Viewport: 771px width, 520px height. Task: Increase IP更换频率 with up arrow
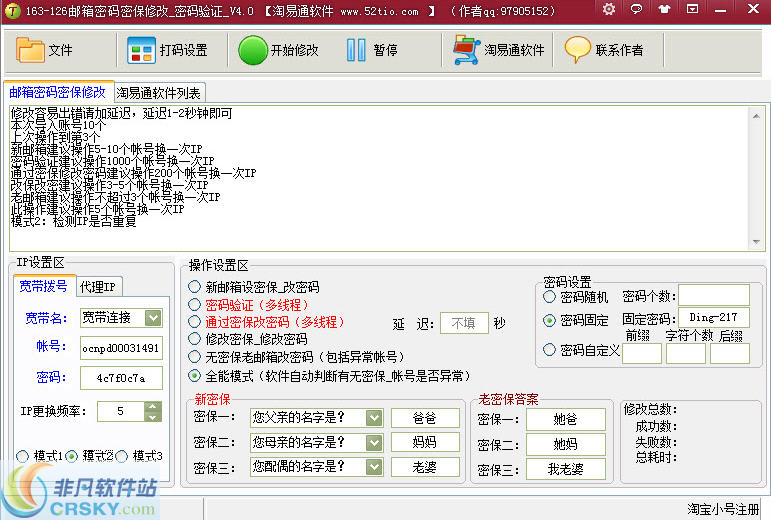point(153,406)
